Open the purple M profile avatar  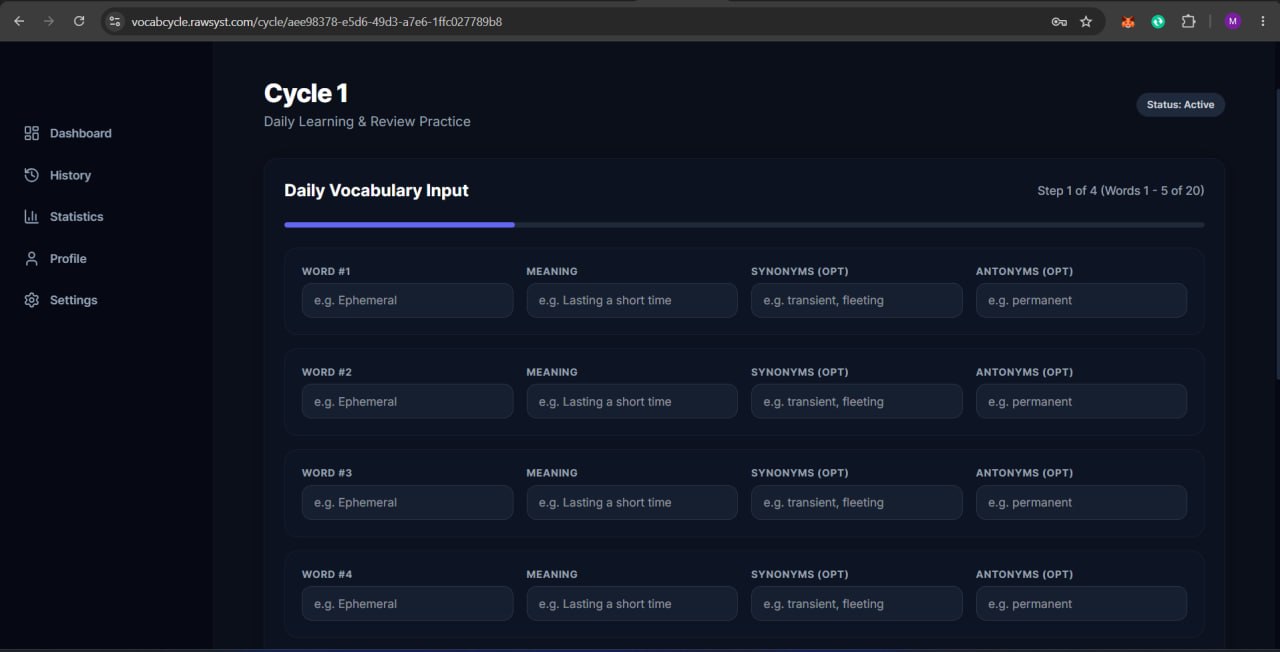[x=1232, y=21]
